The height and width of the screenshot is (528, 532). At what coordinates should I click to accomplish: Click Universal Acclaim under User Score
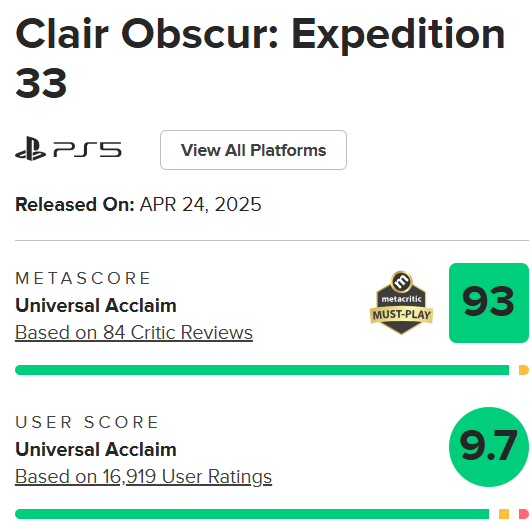96,449
